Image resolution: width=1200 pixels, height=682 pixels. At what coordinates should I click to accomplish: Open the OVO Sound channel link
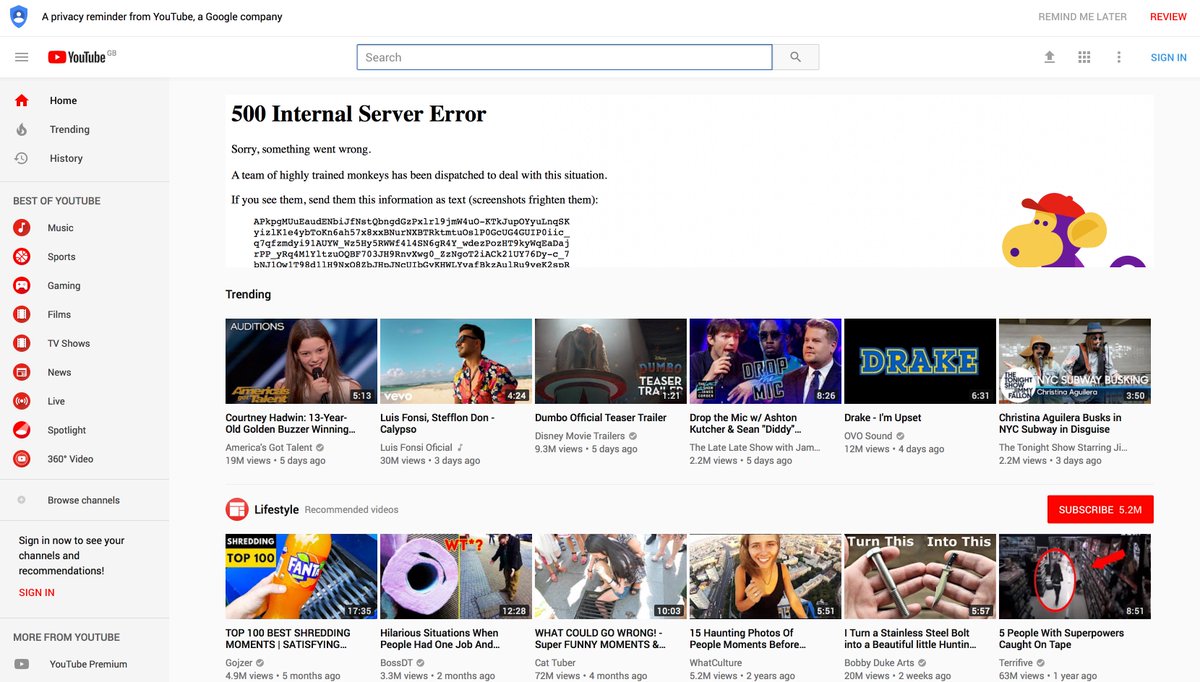coord(868,436)
